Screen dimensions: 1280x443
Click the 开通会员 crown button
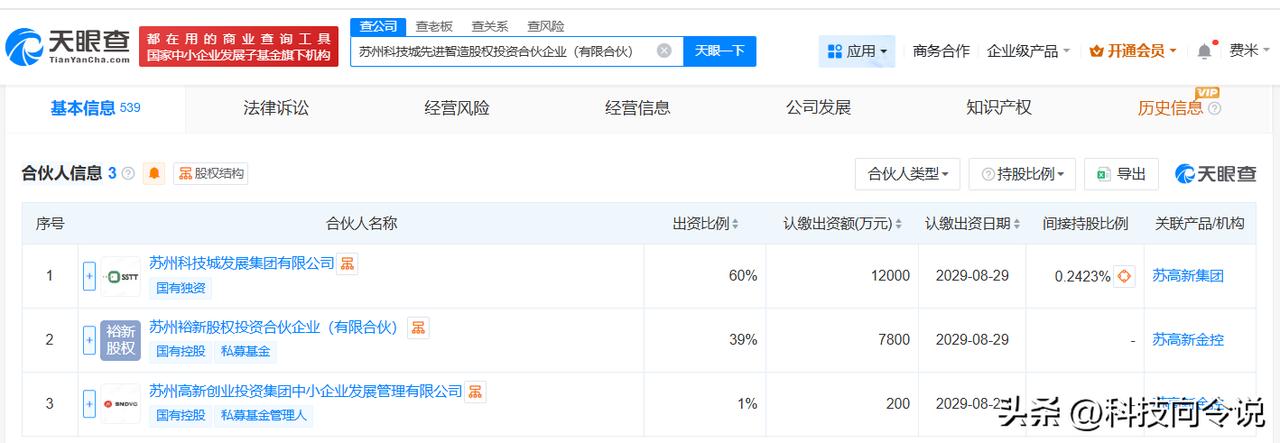(1133, 51)
